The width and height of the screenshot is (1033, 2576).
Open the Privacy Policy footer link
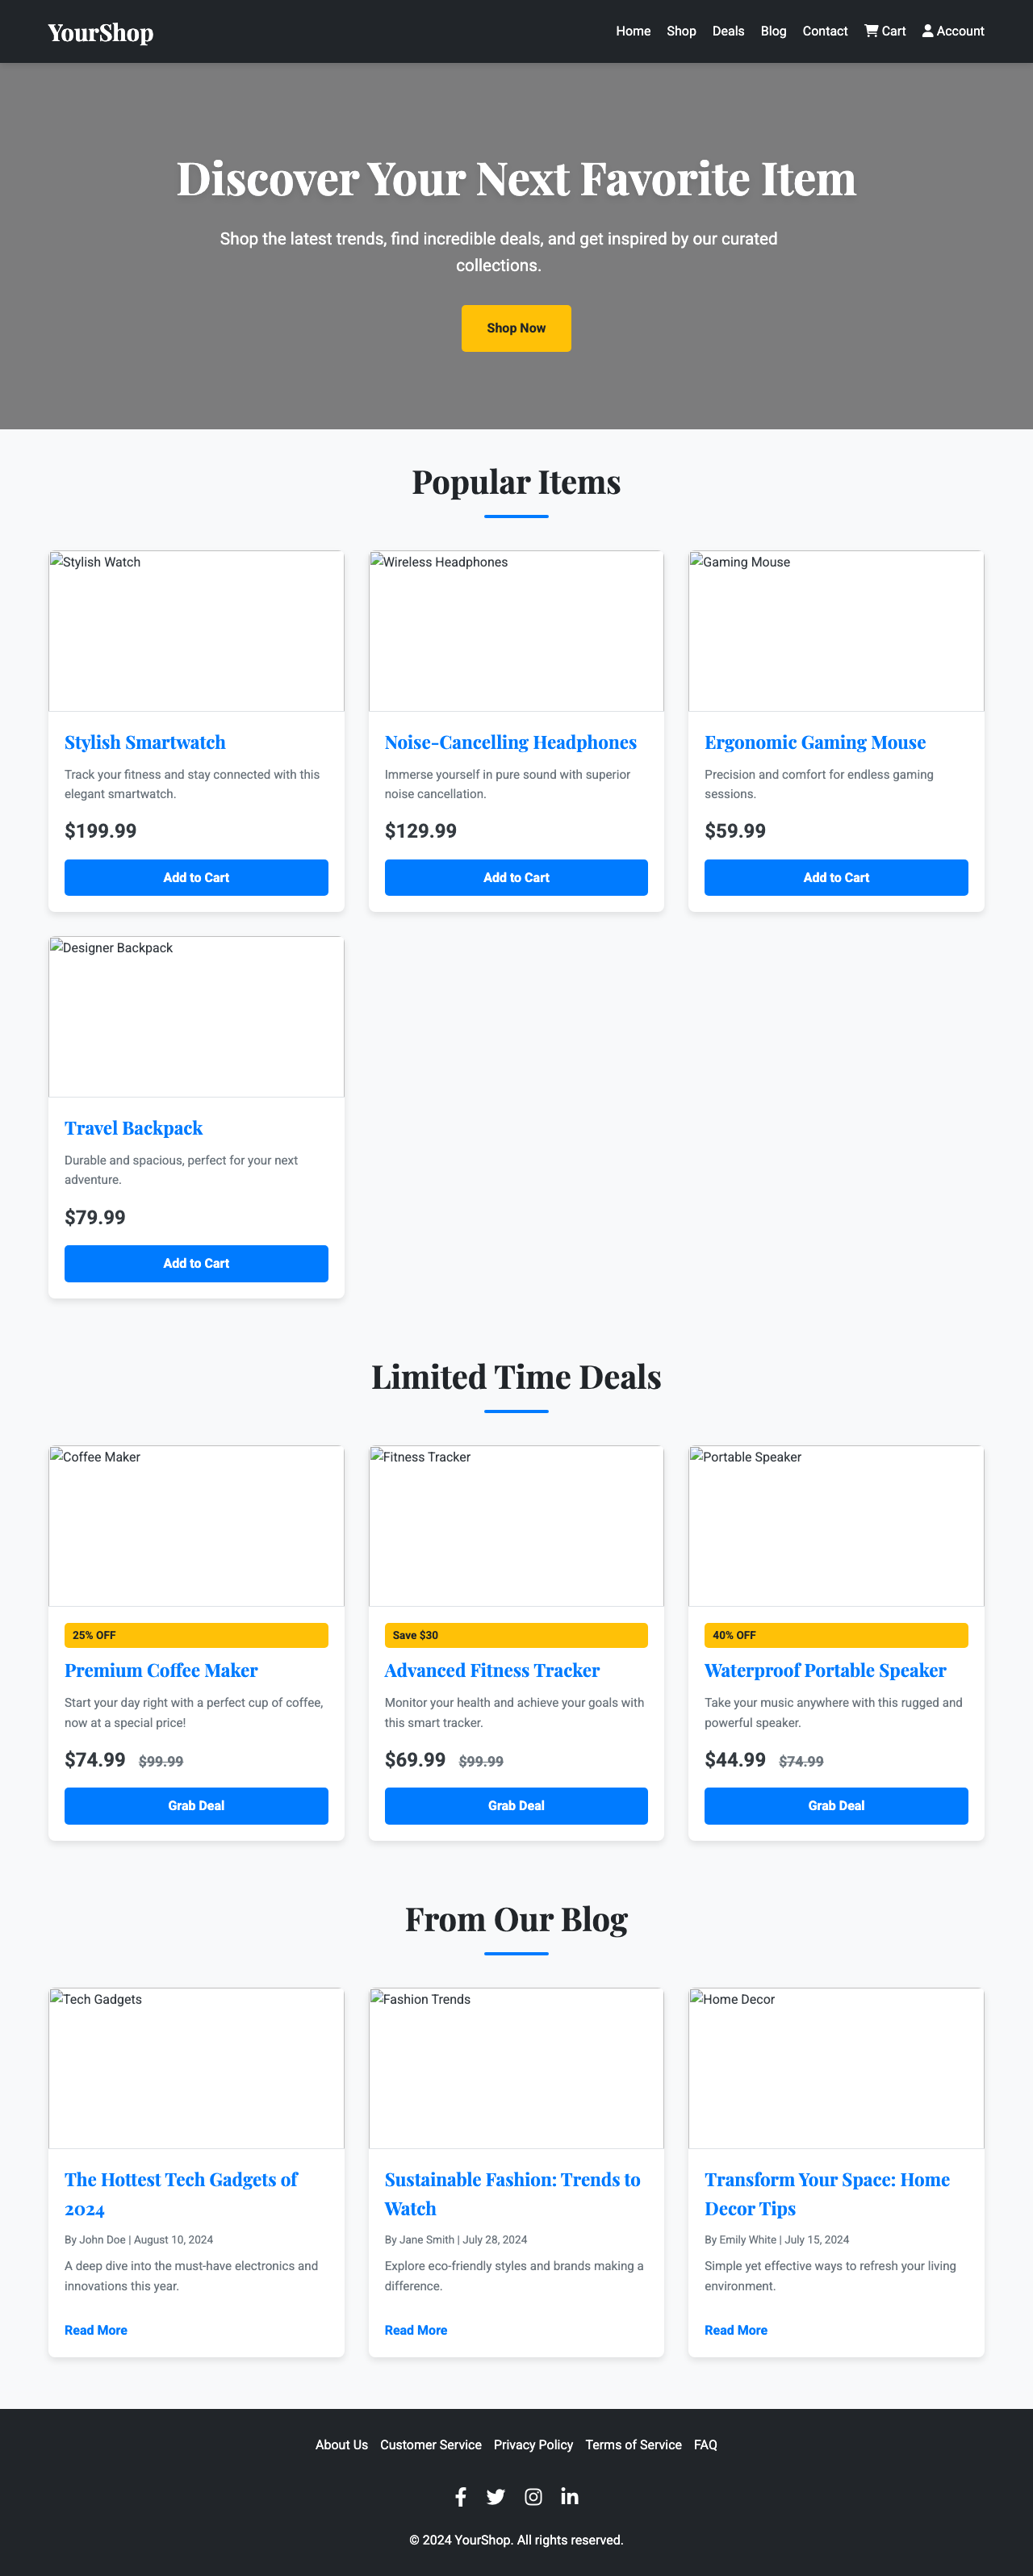[533, 2444]
